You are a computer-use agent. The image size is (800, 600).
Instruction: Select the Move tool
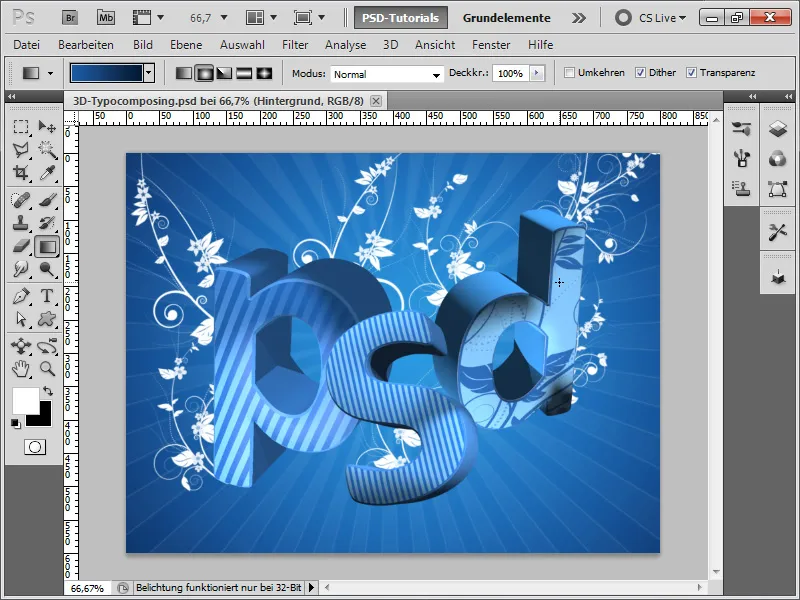pos(47,127)
